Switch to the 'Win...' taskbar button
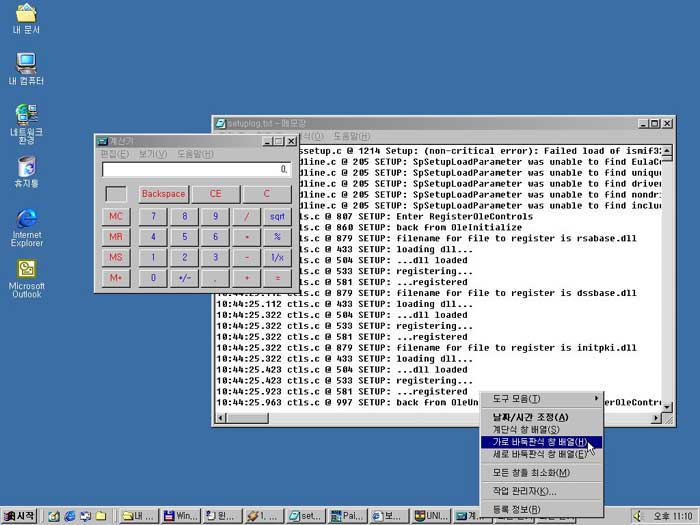 [180, 516]
